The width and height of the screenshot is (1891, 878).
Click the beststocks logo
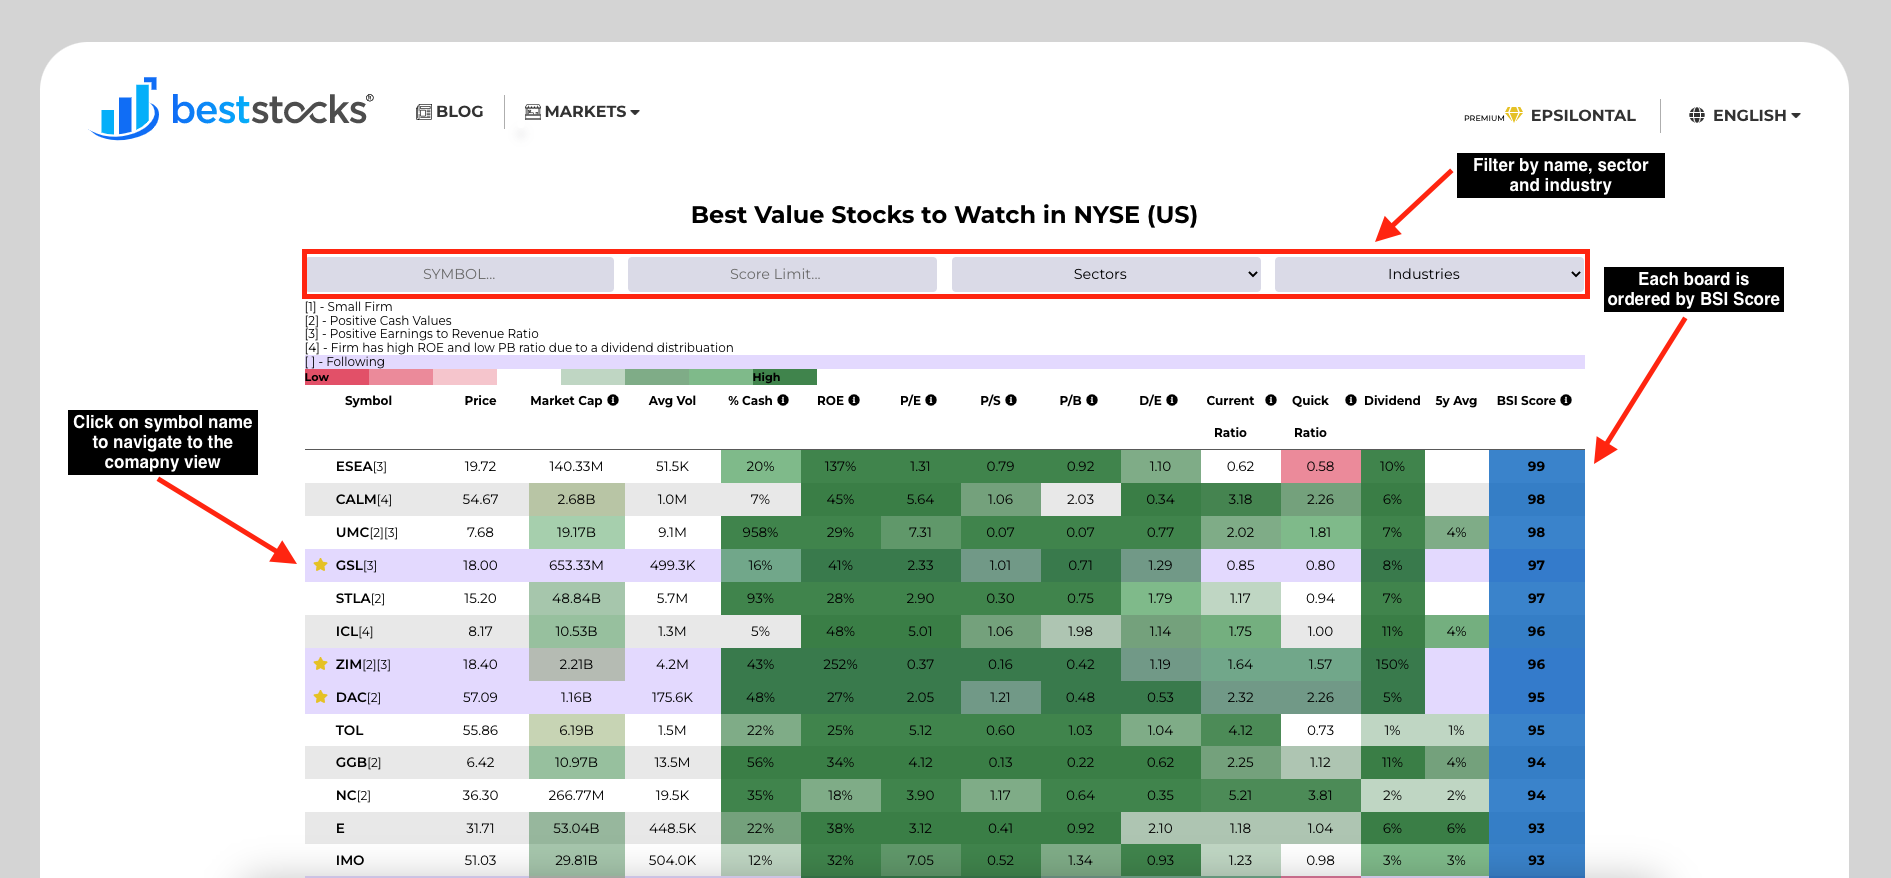pos(232,108)
